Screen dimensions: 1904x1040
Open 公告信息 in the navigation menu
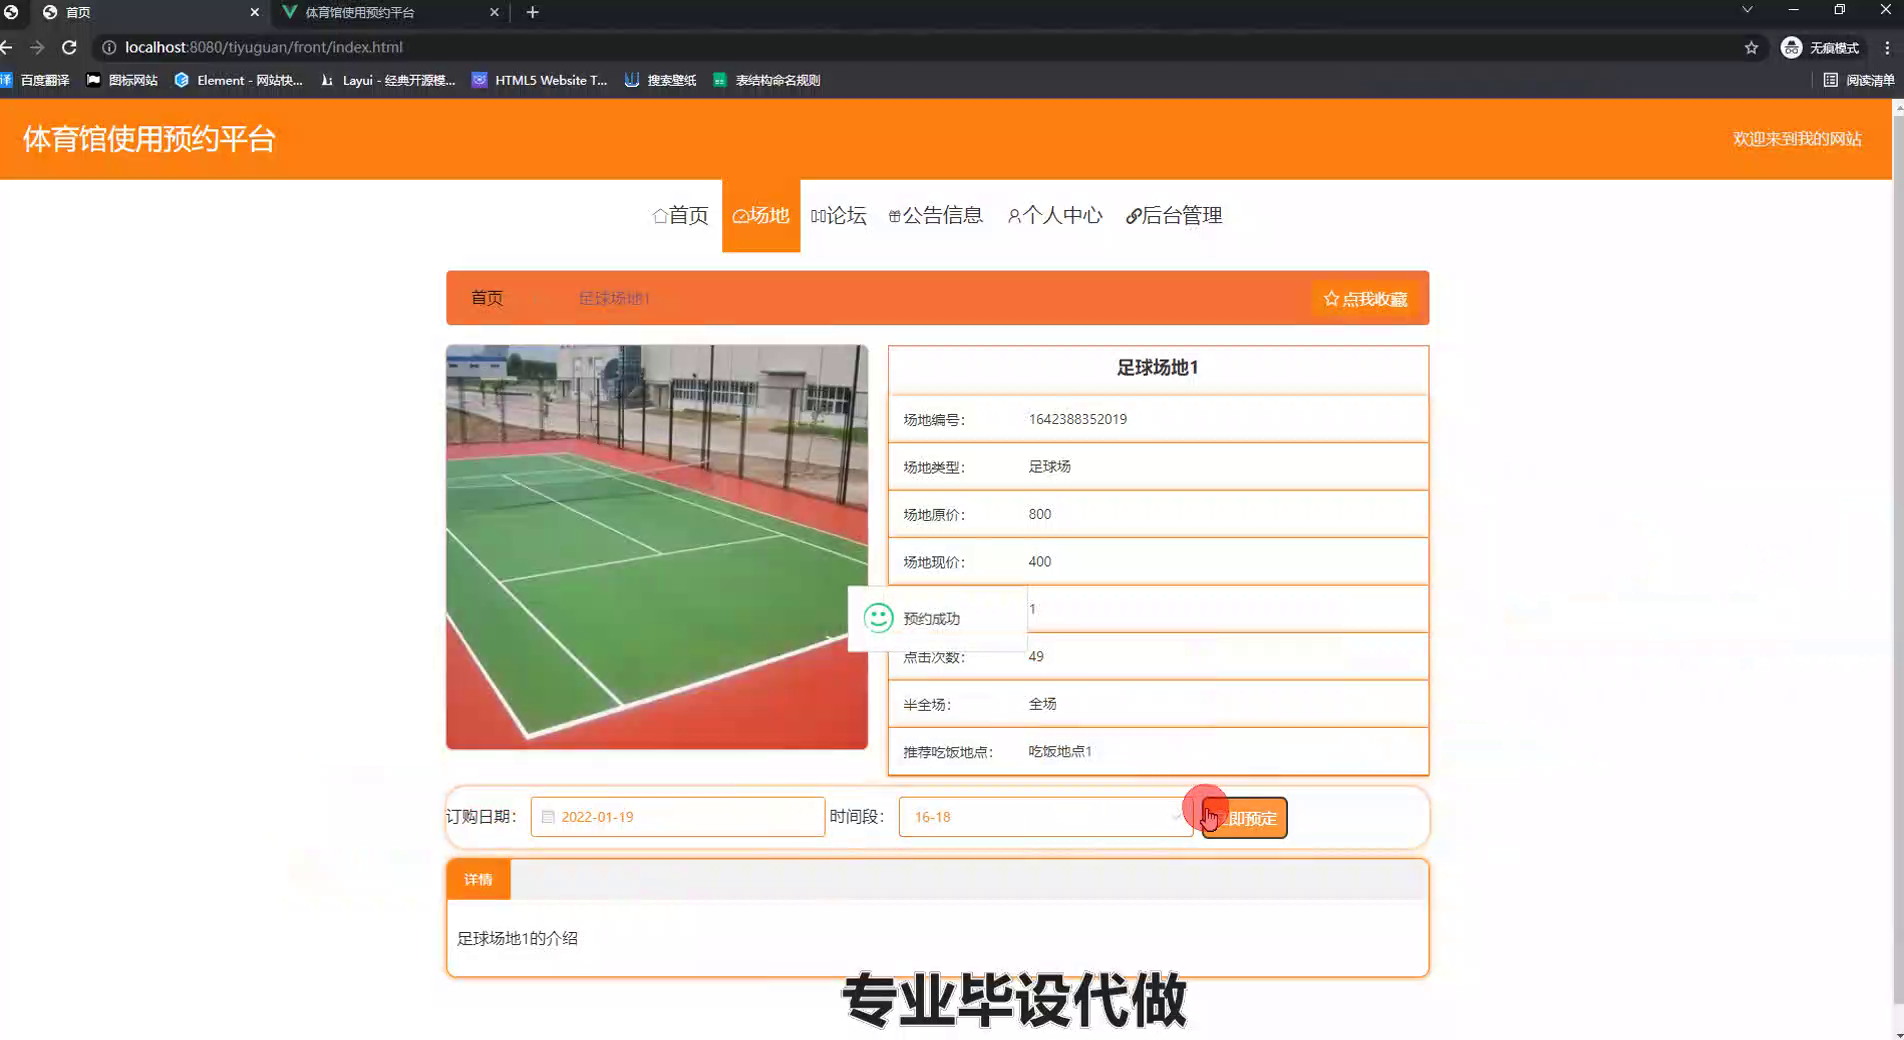coord(936,215)
